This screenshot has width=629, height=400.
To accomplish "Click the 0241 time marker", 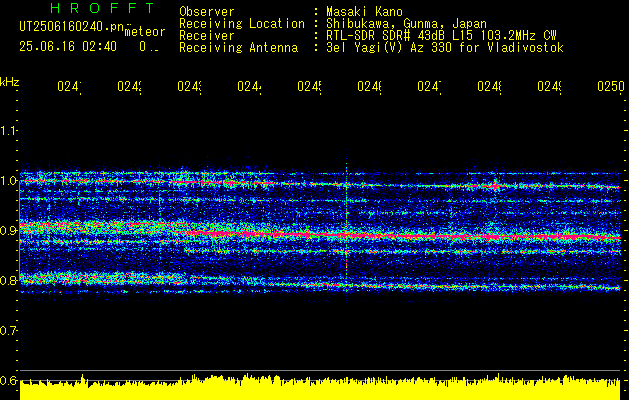I will 69,86.
